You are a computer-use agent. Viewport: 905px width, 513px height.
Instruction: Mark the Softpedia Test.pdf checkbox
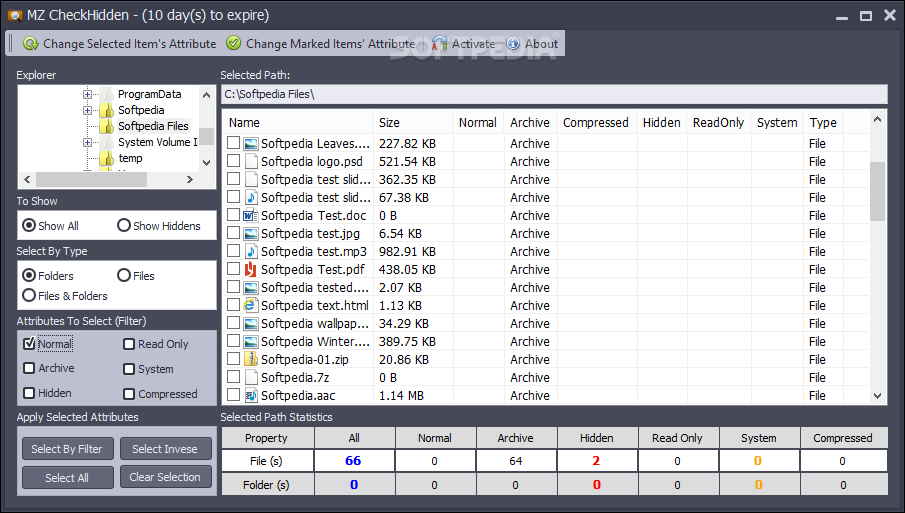coord(233,269)
